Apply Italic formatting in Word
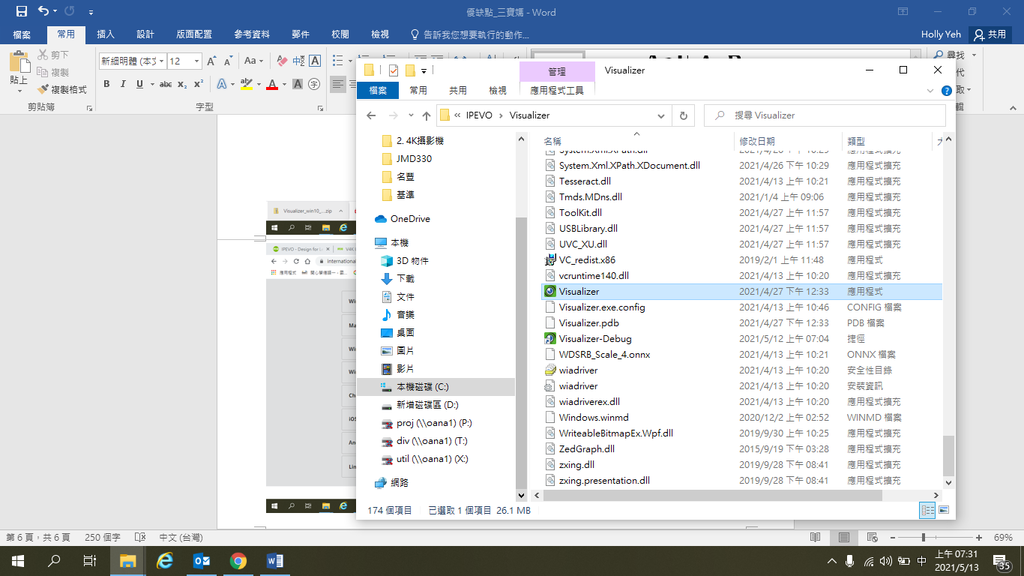The image size is (1024, 576). click(123, 84)
